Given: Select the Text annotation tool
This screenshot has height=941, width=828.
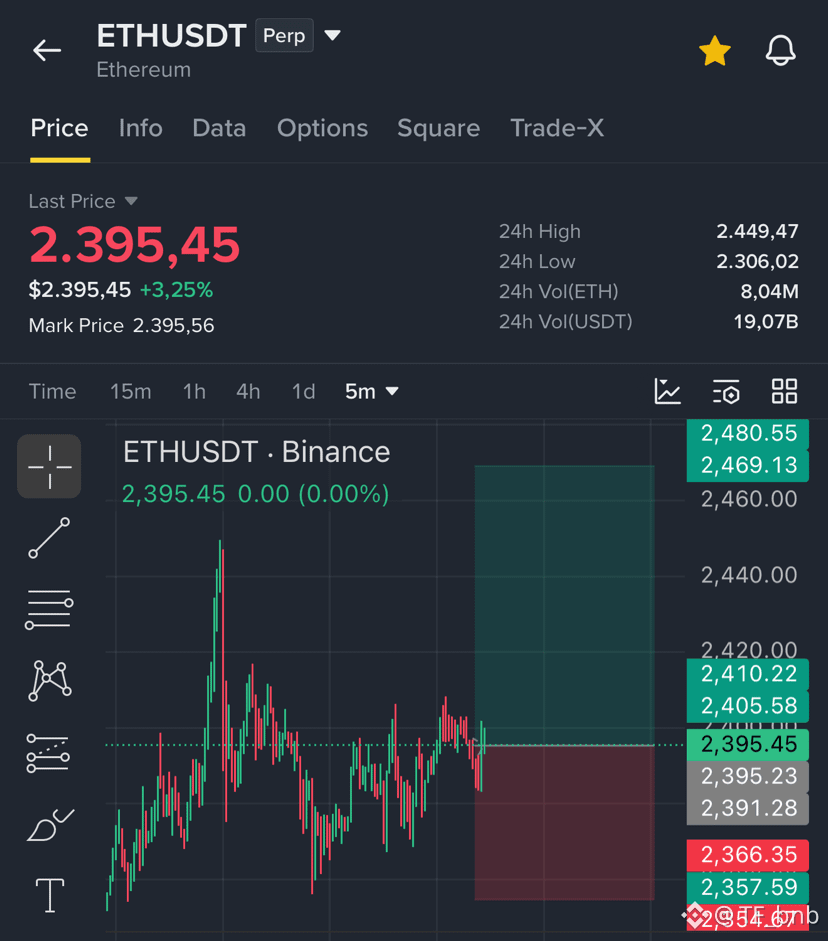Looking at the screenshot, I should point(50,895).
